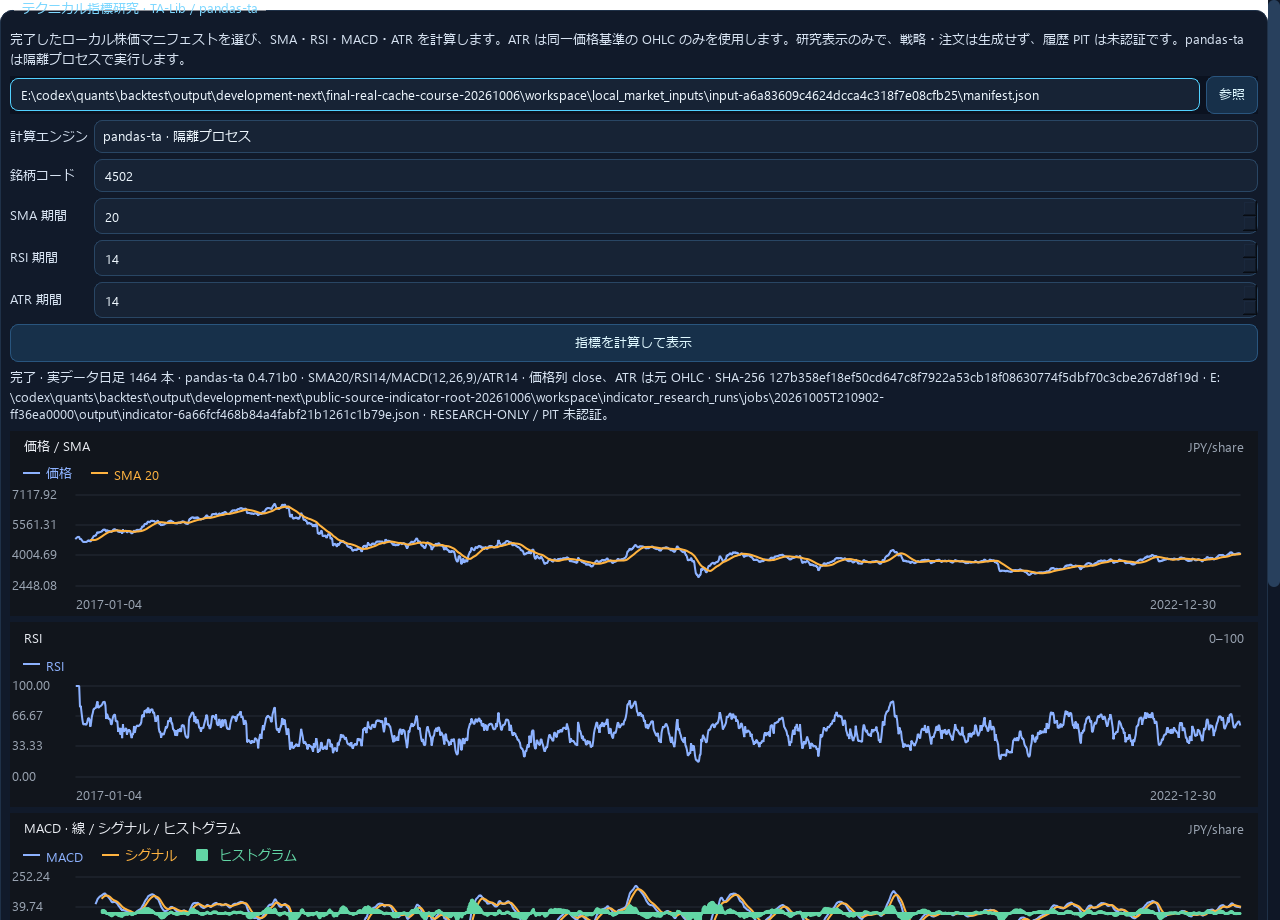Toggle the SMA 20 legend entry

124,475
